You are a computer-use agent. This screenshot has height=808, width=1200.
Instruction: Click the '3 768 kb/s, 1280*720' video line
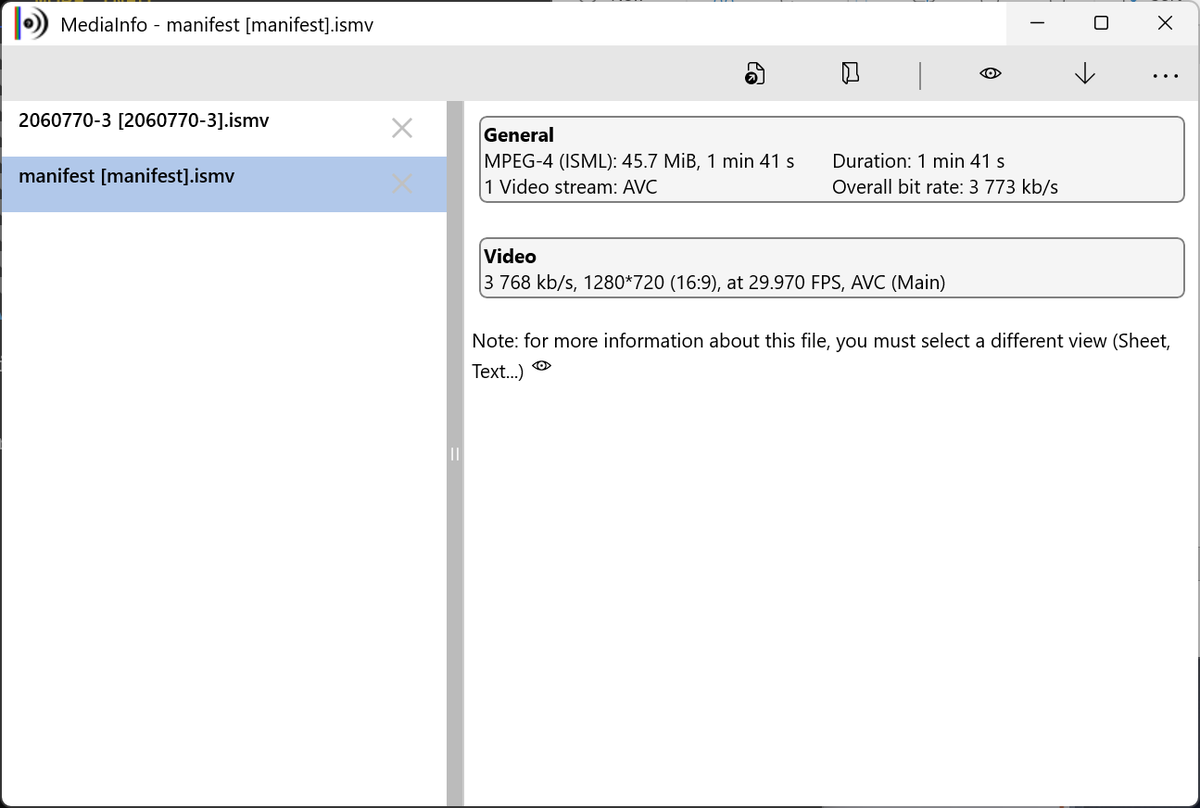715,283
